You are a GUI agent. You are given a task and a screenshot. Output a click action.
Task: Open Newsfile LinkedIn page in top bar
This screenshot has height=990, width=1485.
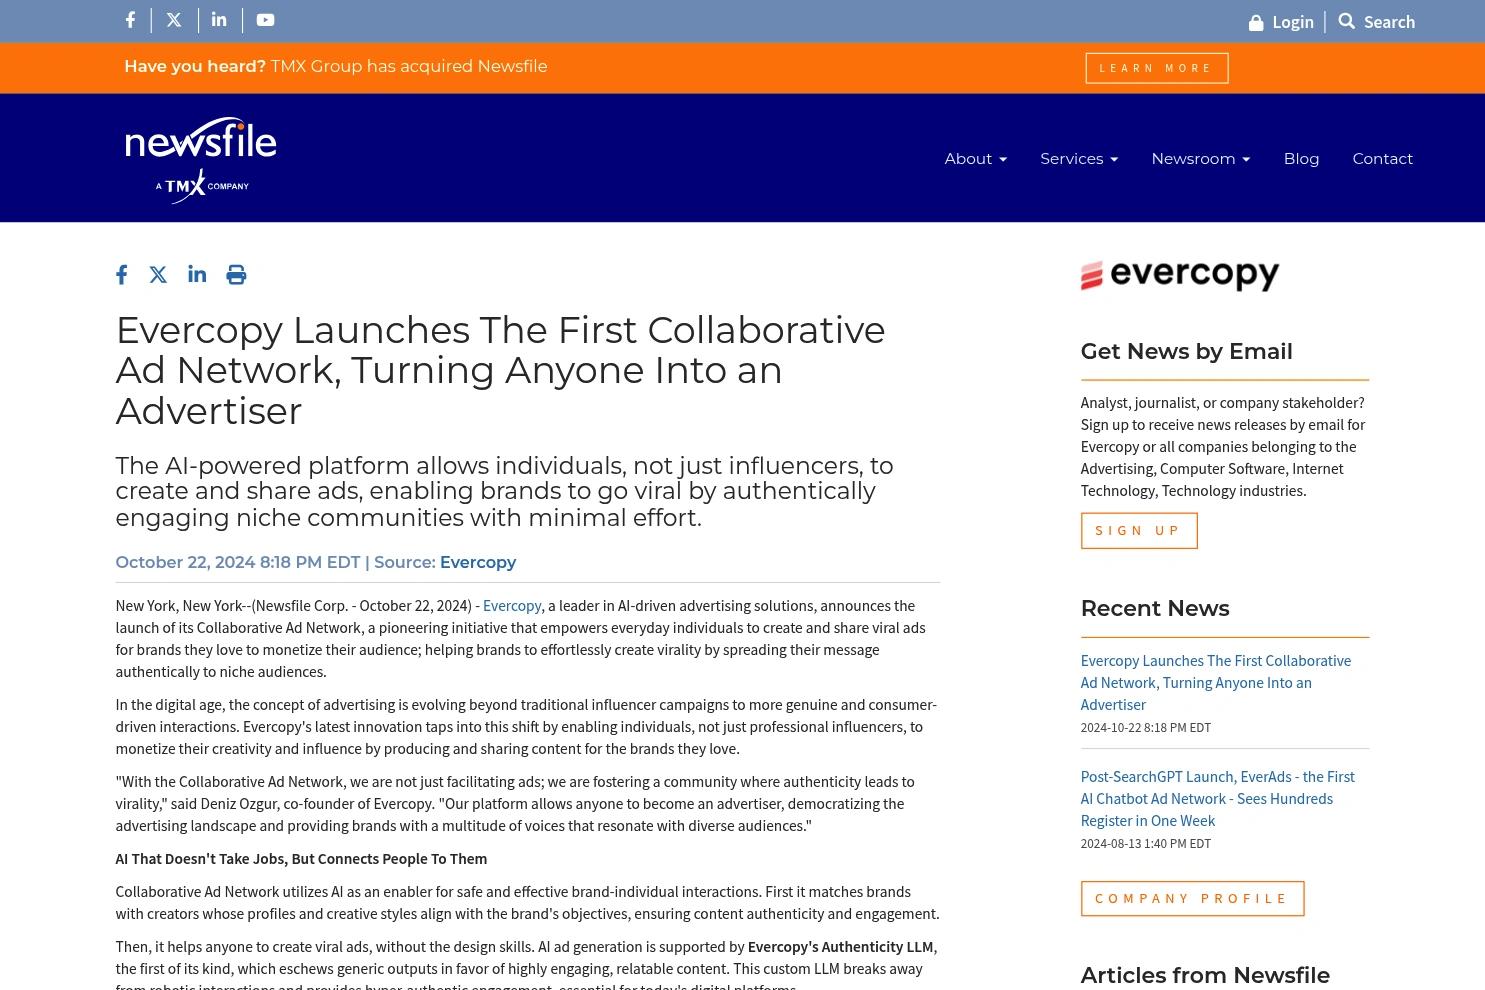point(219,20)
